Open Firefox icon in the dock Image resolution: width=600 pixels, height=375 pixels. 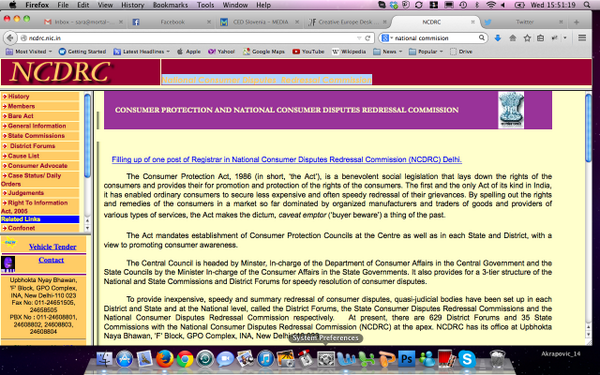(x=165, y=359)
